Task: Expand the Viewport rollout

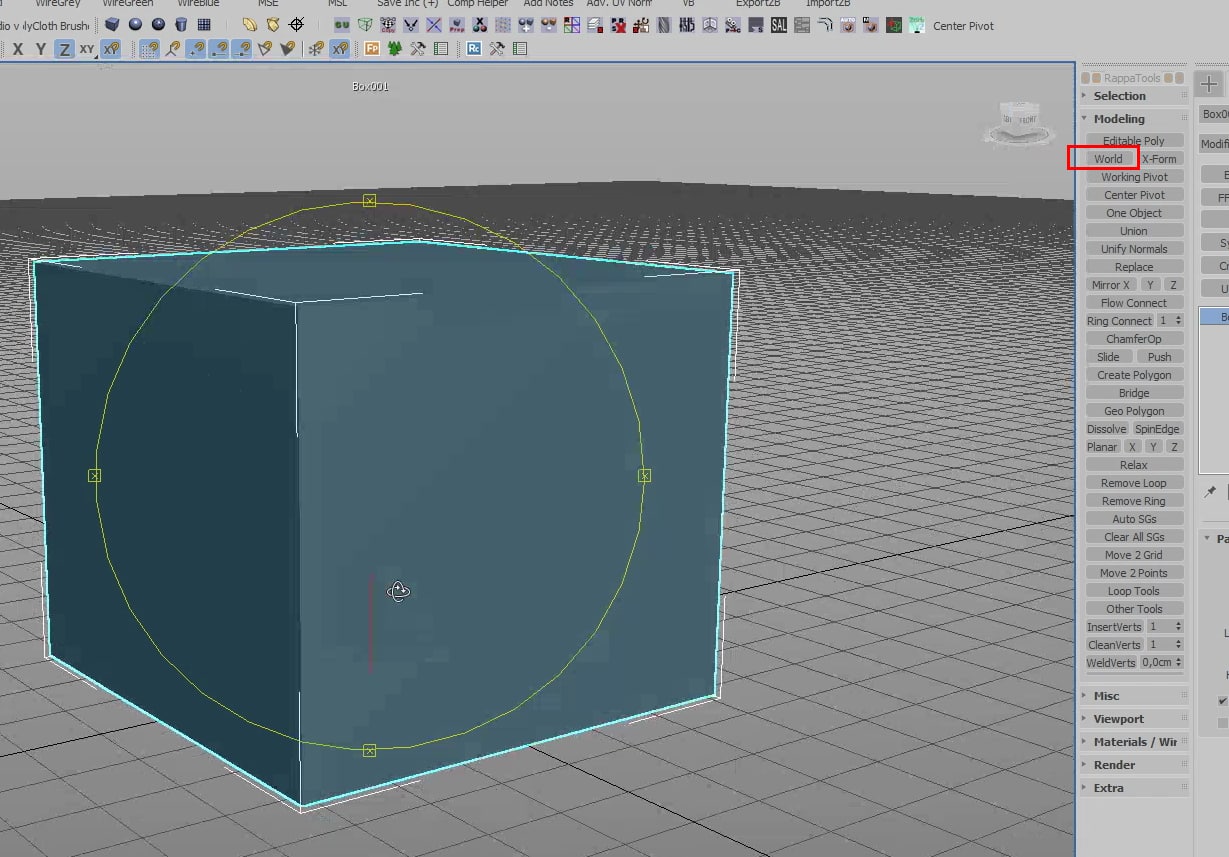Action: (1134, 719)
